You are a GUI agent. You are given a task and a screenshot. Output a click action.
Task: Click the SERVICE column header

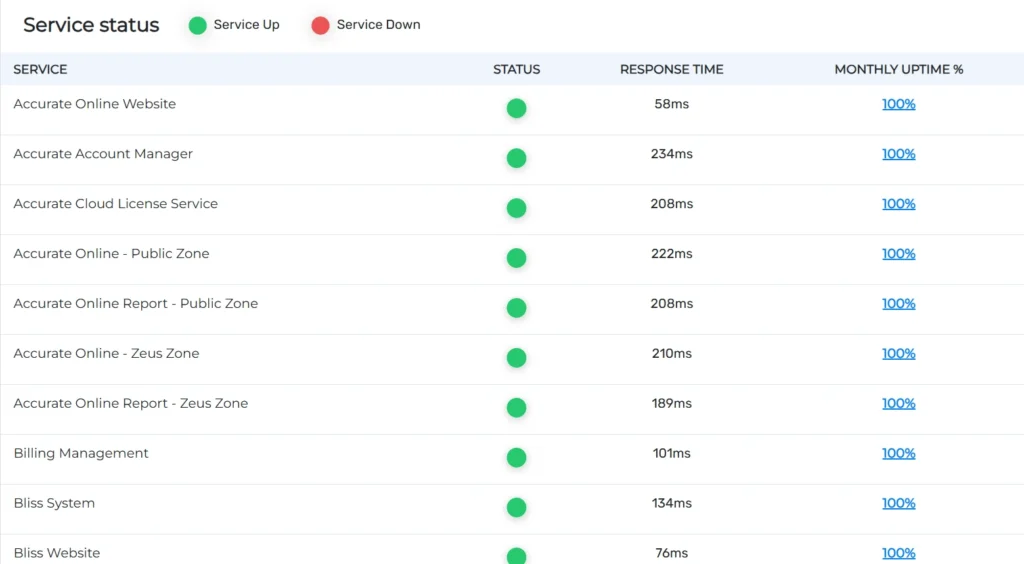40,69
